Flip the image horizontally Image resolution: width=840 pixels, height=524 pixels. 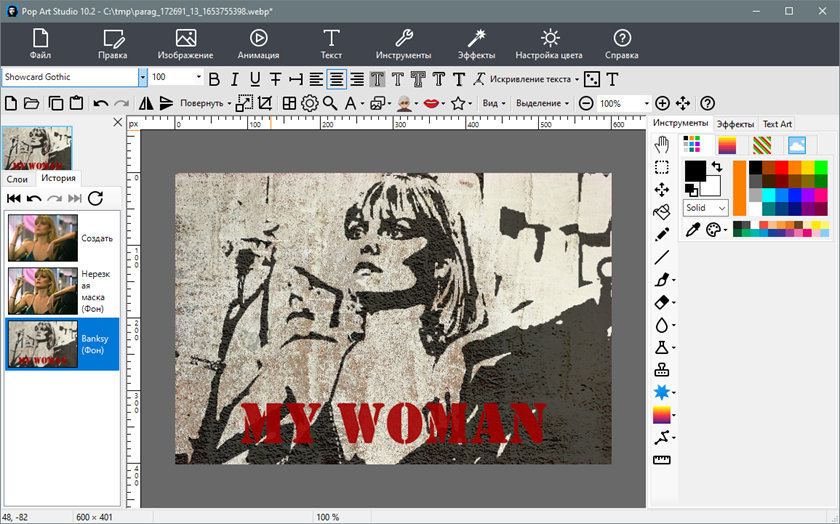[x=146, y=103]
